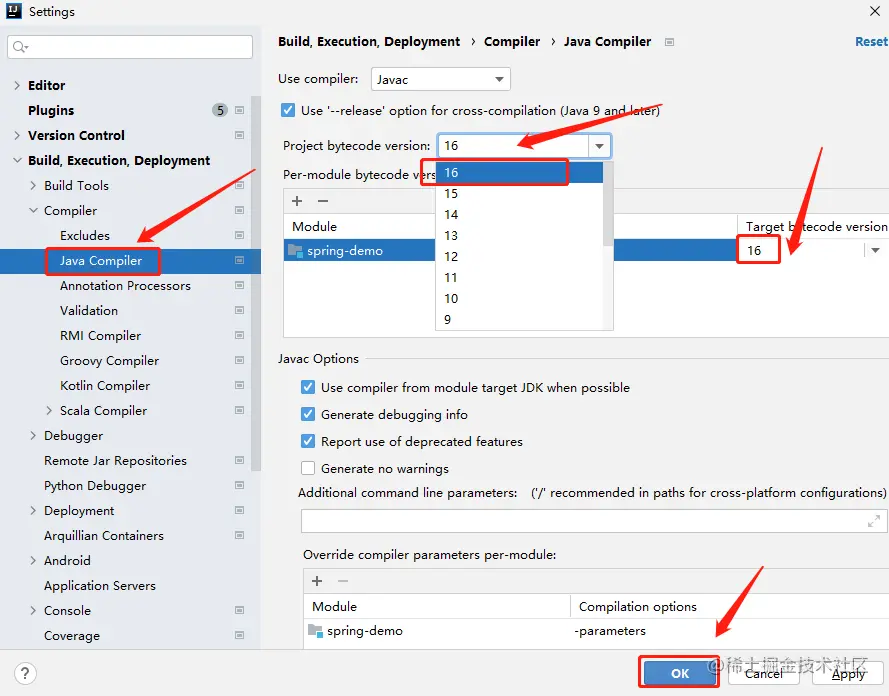Click the Arquillian Containers row project icon
The image size is (889, 696).
(x=239, y=535)
